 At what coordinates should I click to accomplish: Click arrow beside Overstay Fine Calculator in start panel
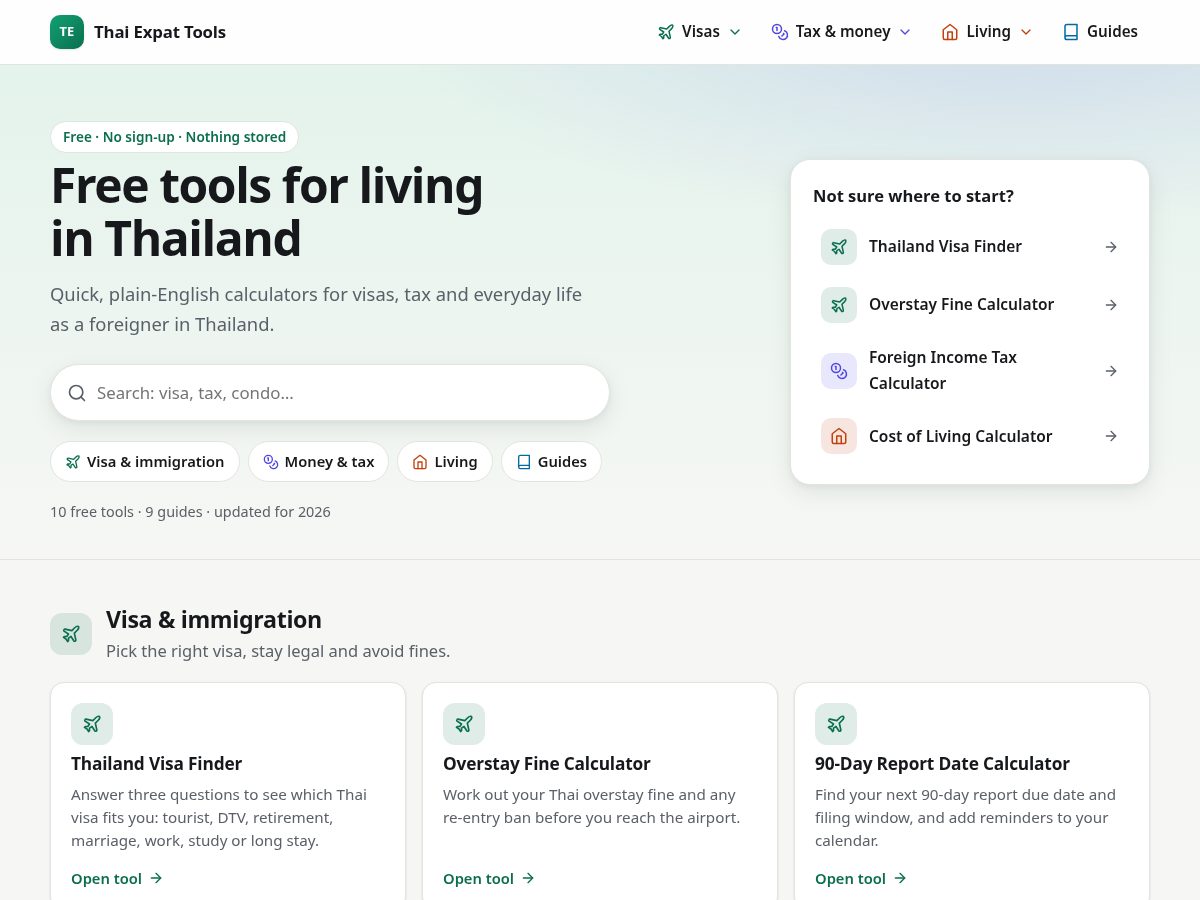pyautogui.click(x=1111, y=305)
